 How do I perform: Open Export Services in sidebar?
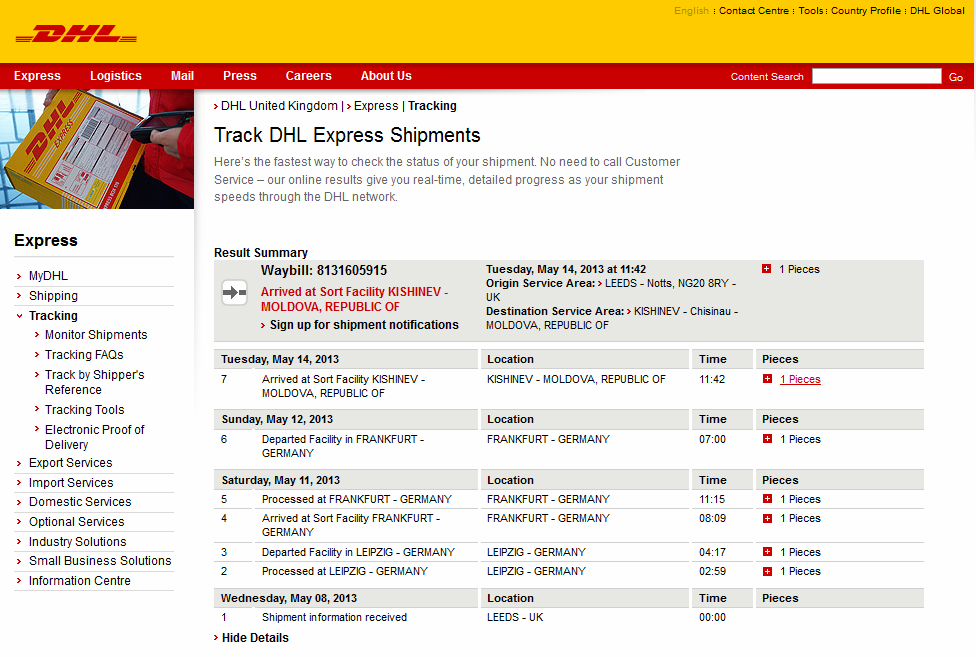click(x=70, y=463)
